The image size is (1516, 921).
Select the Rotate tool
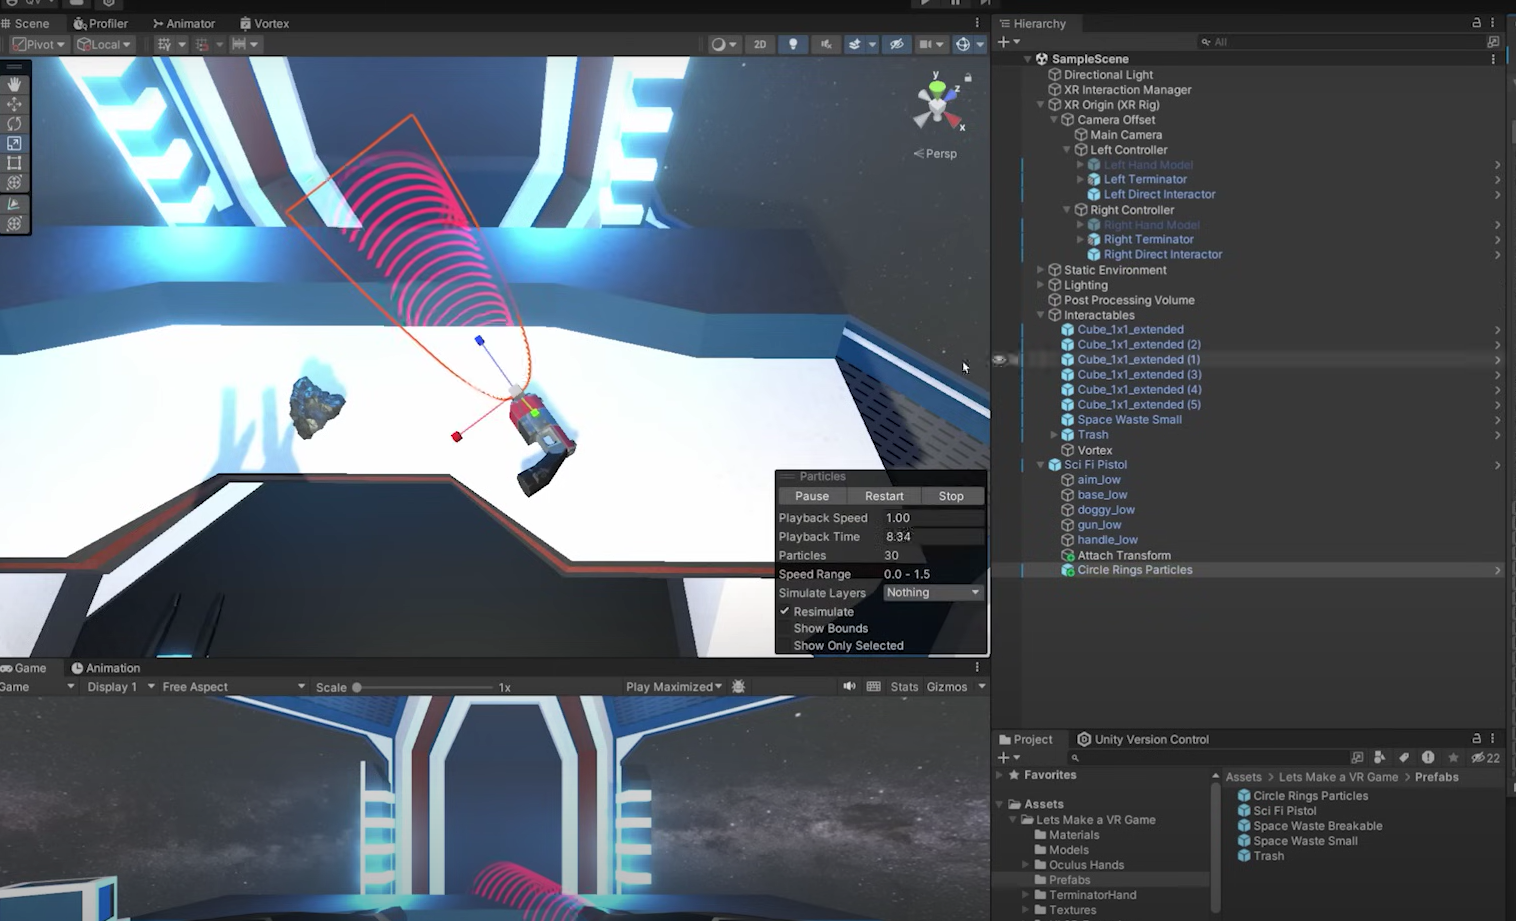point(14,123)
